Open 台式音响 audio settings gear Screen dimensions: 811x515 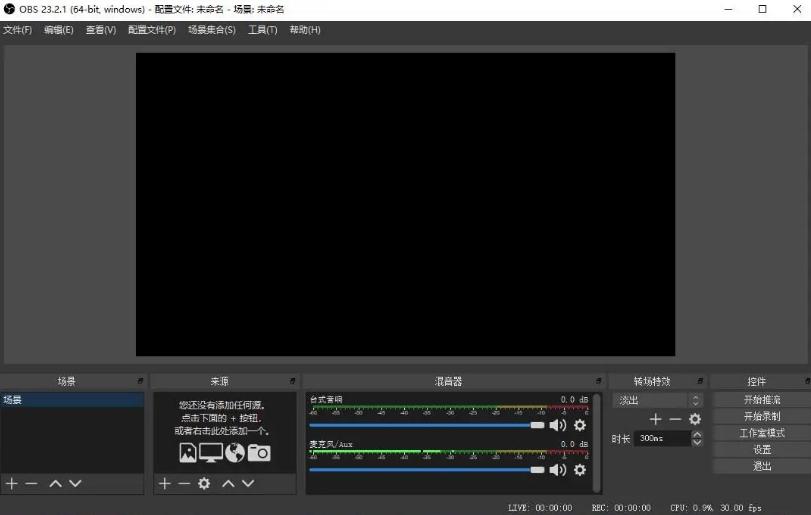(x=580, y=425)
